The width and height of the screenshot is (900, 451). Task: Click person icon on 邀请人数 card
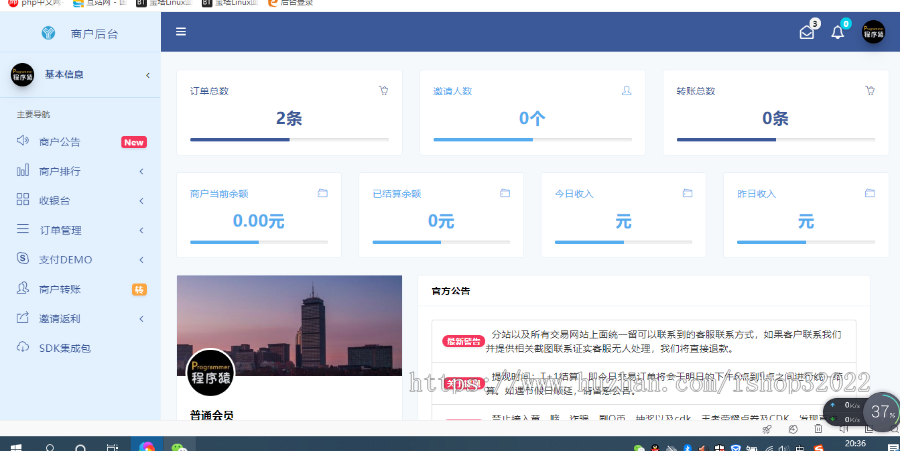tap(627, 90)
